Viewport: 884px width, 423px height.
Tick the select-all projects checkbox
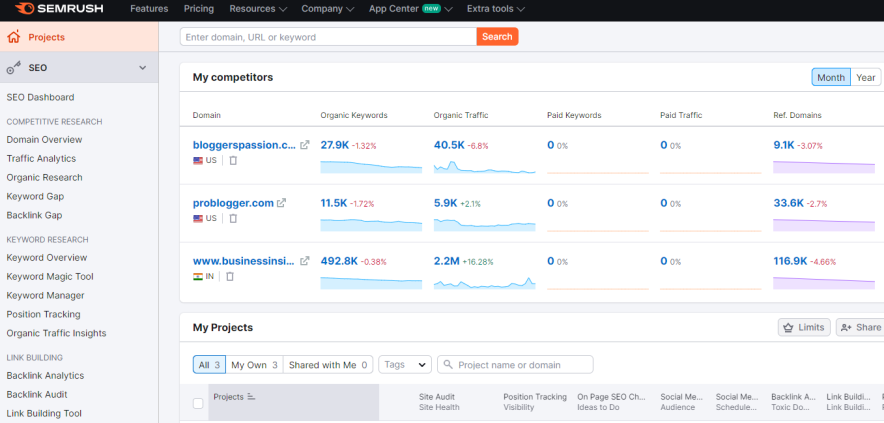pyautogui.click(x=198, y=403)
